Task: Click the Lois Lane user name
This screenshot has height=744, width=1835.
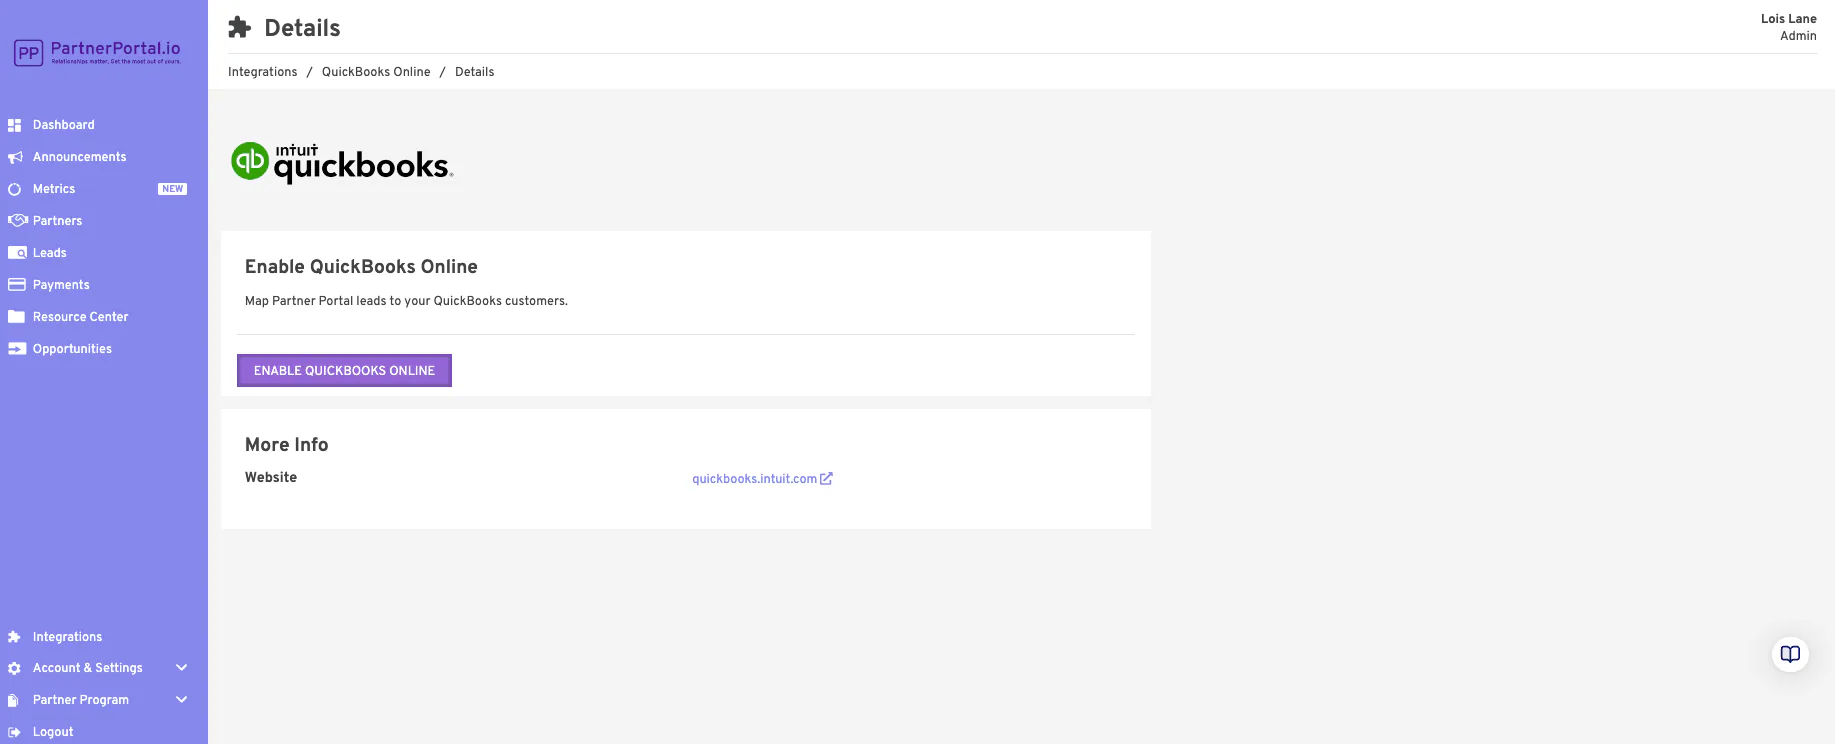Action: pyautogui.click(x=1788, y=19)
